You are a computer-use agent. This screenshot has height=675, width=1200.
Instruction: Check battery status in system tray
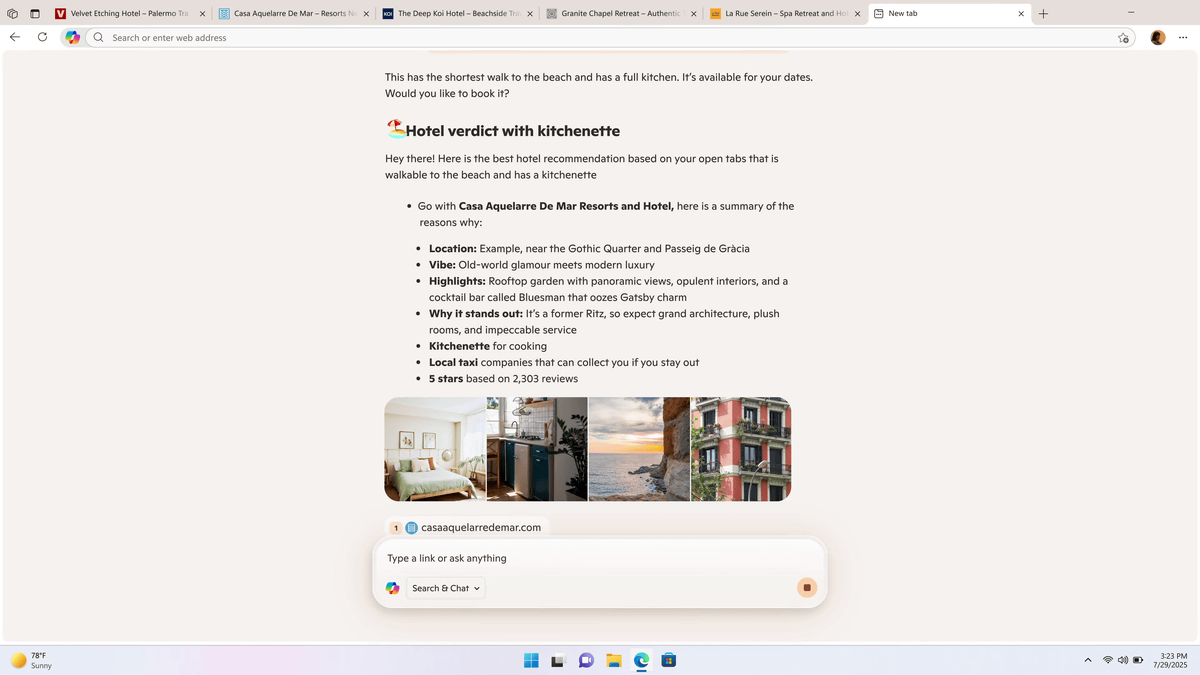click(1138, 660)
